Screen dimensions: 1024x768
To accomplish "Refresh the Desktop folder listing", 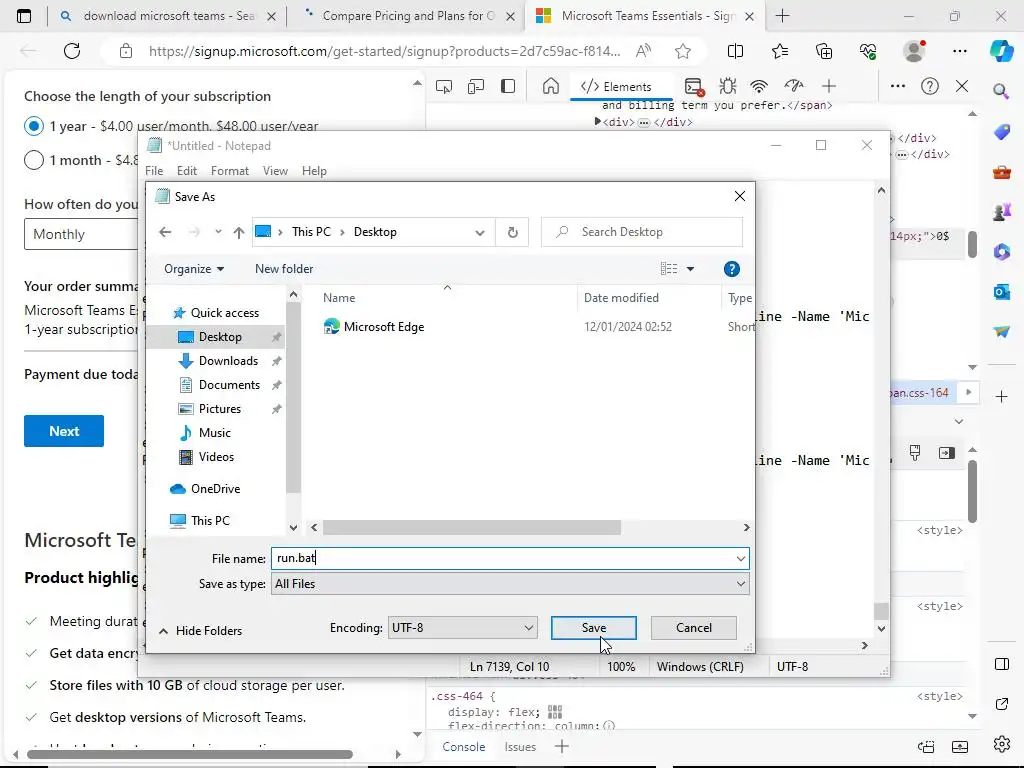I will click(x=513, y=232).
